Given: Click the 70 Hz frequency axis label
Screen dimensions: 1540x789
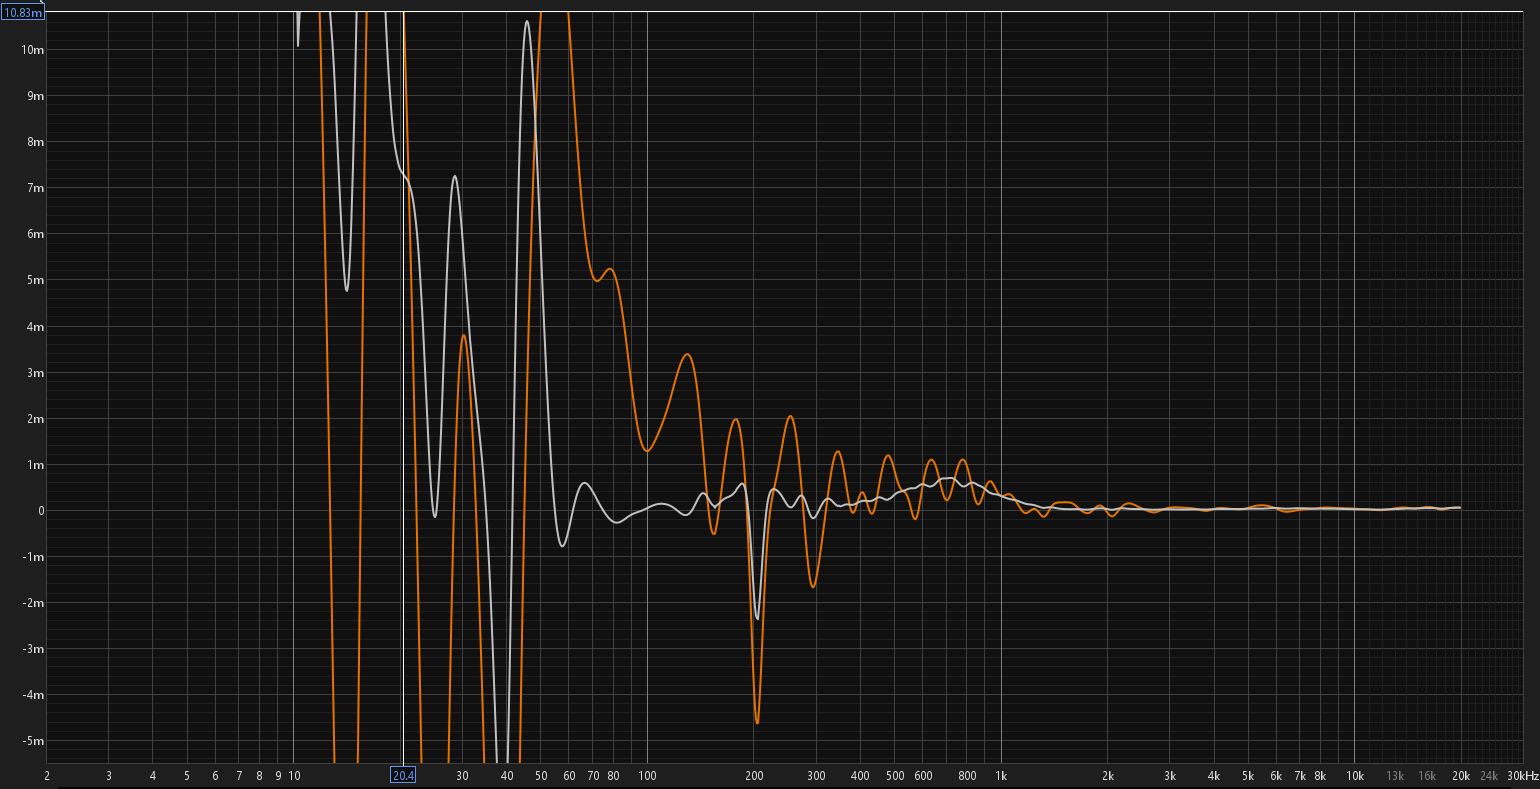Looking at the screenshot, I should 593,776.
